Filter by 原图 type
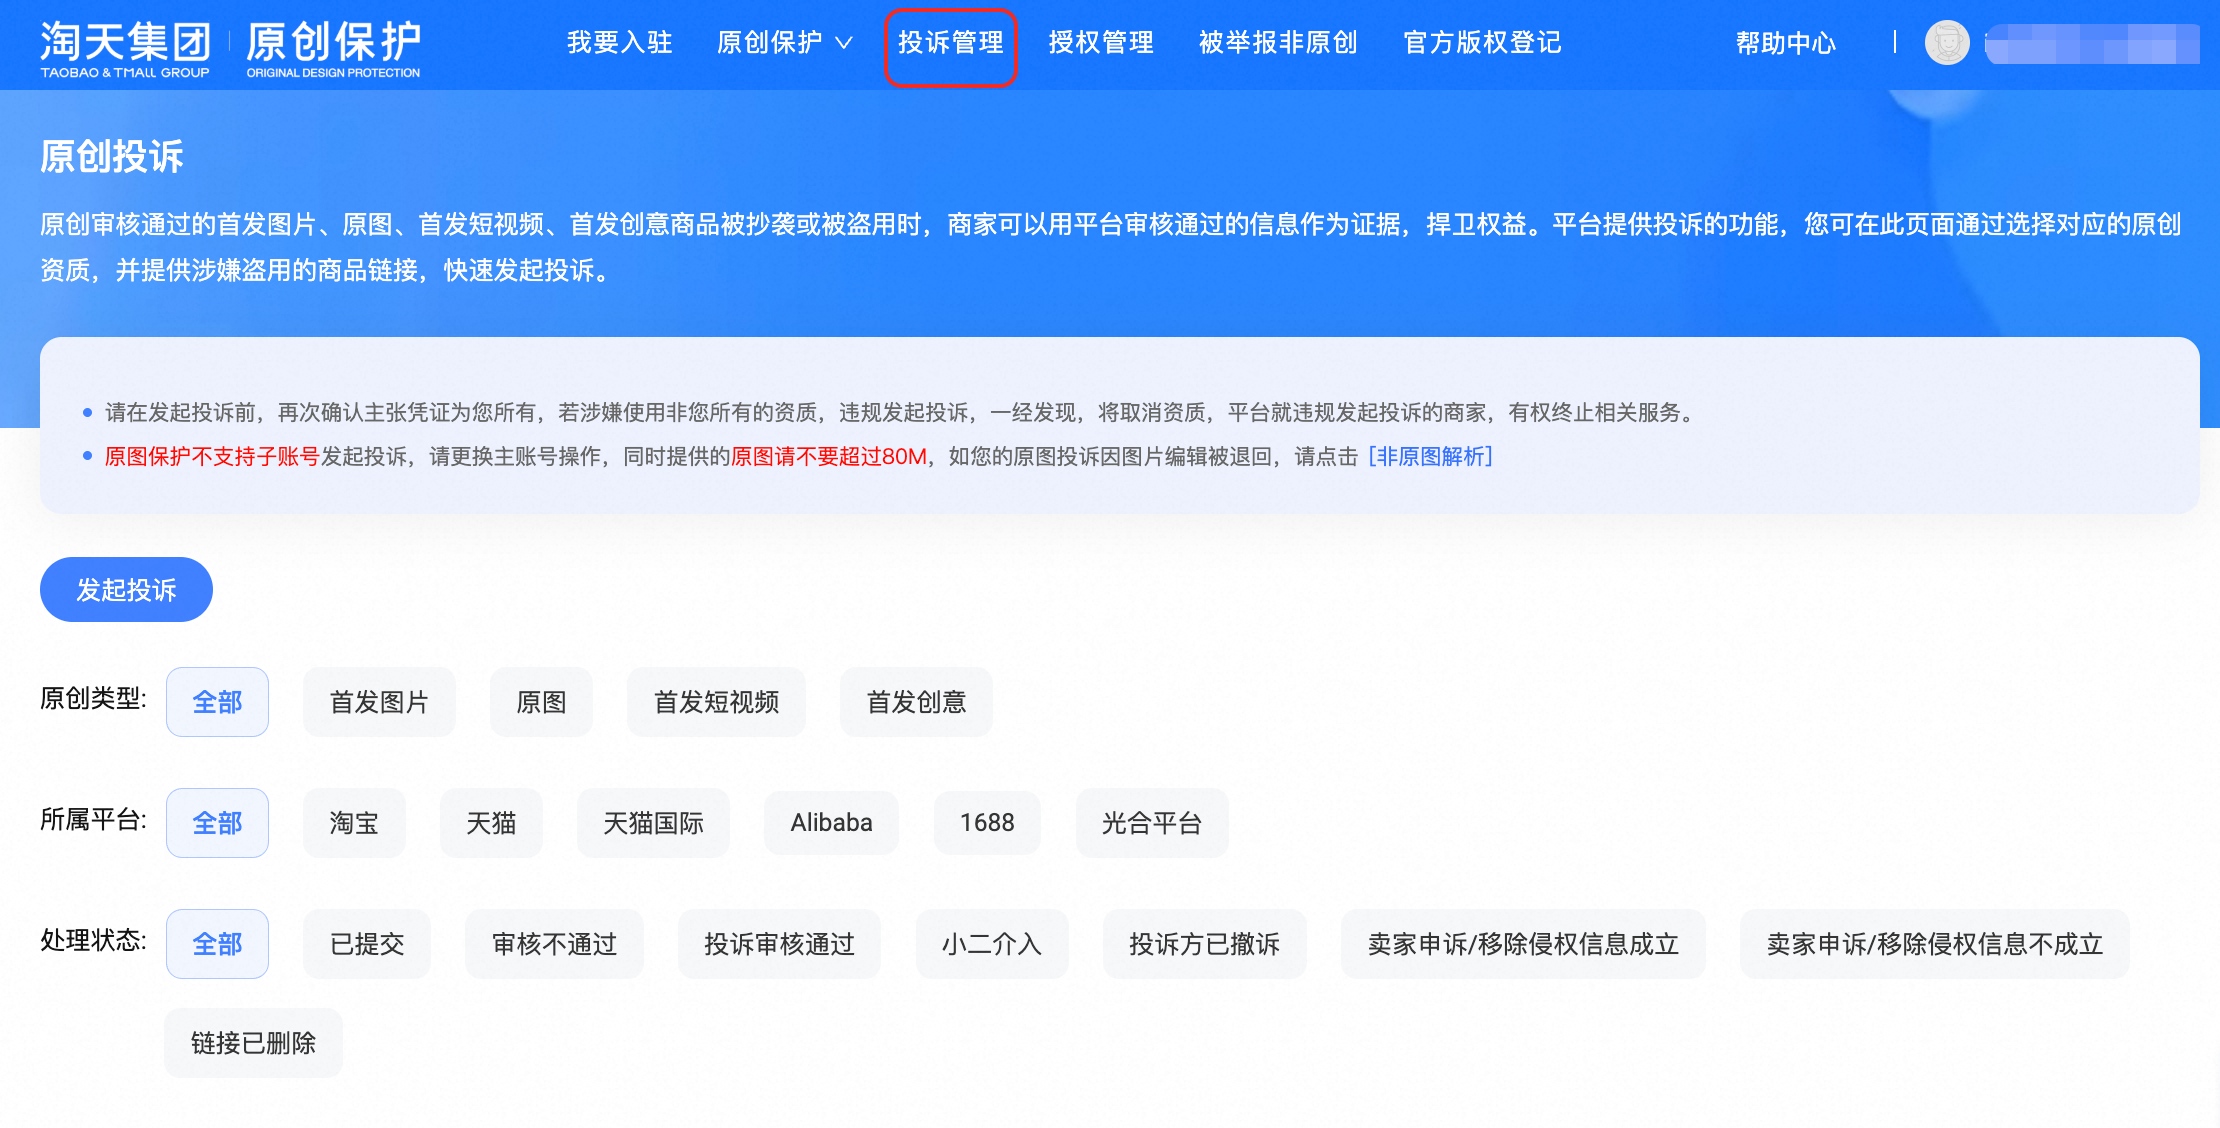 [541, 702]
